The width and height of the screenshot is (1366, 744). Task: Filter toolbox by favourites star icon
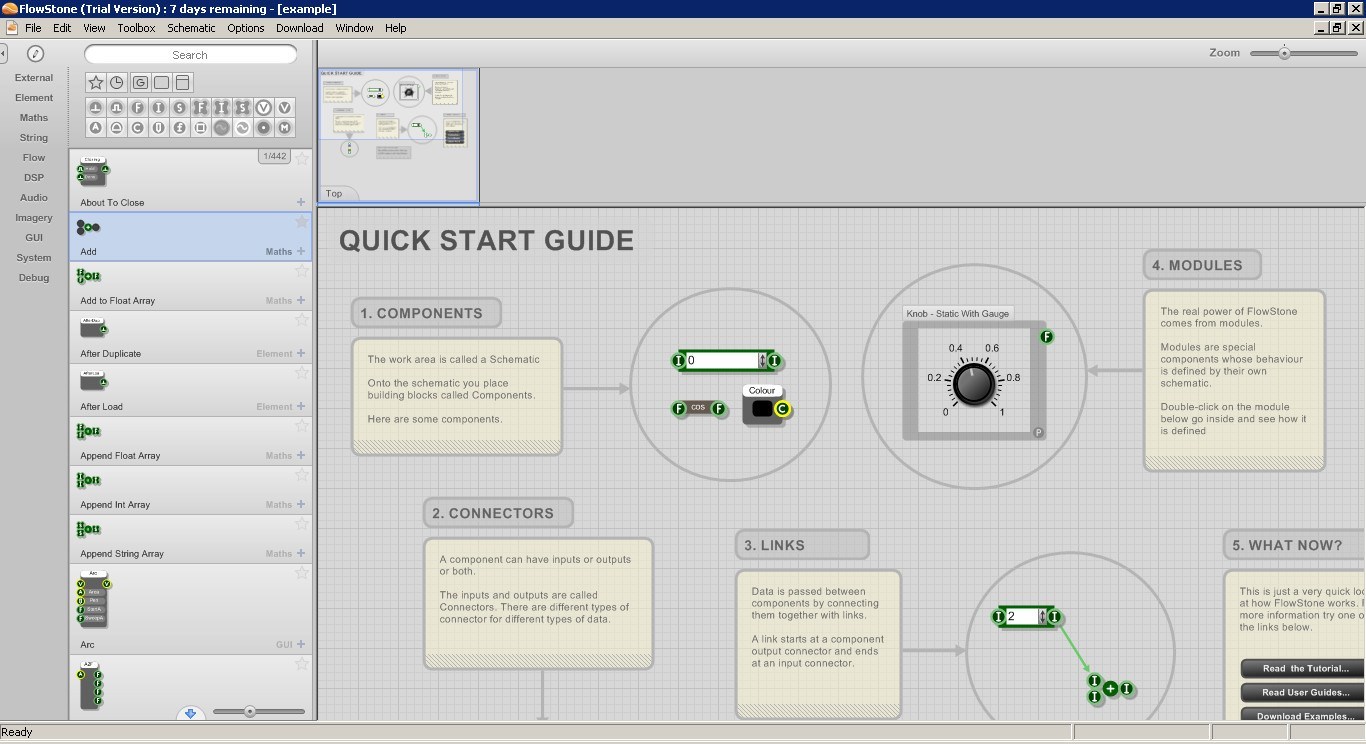tap(96, 83)
